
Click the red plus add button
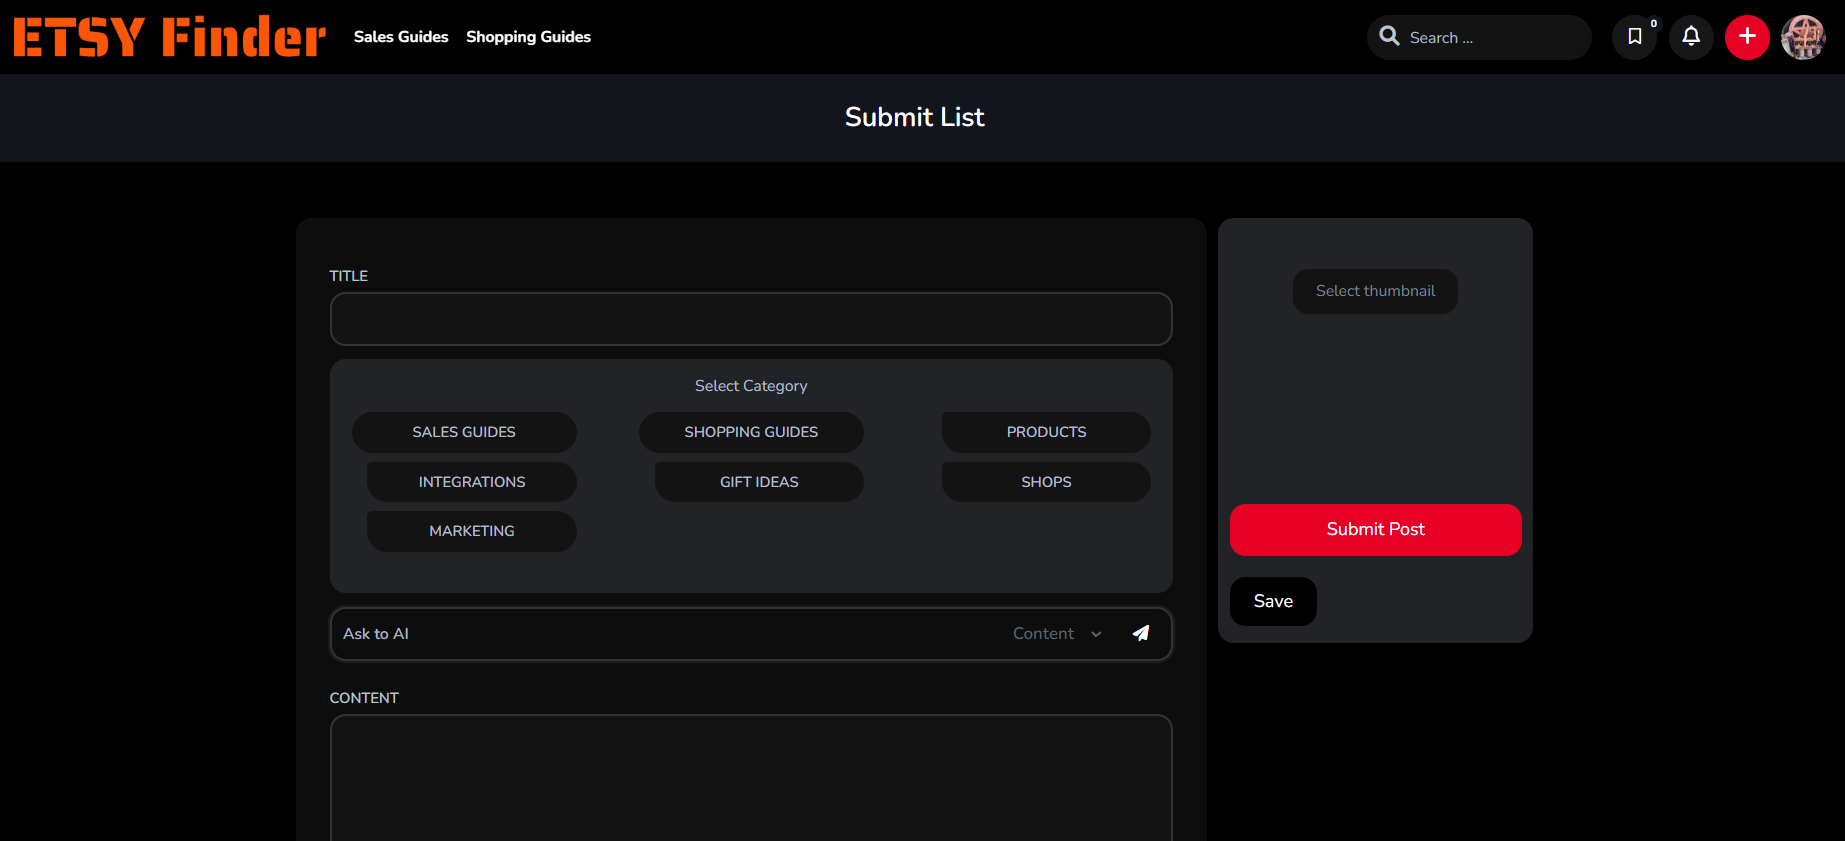pos(1747,37)
